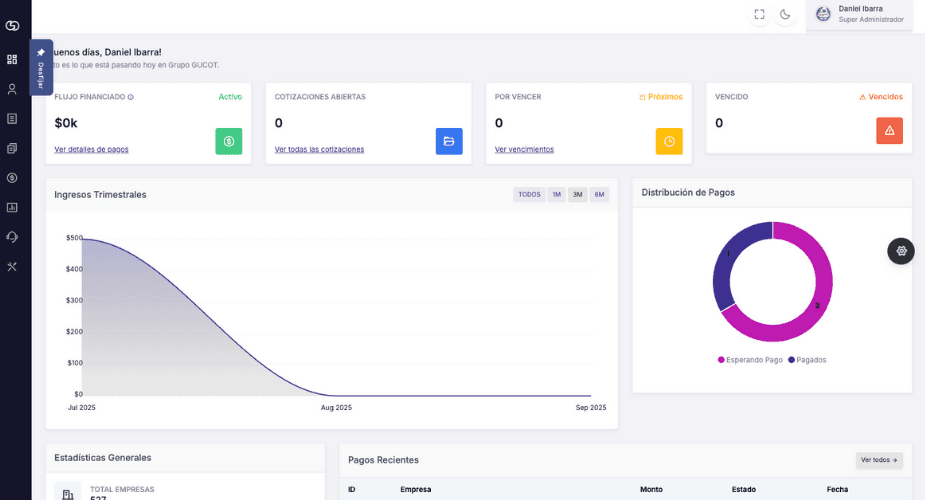Open the floating settings gear button

point(901,251)
